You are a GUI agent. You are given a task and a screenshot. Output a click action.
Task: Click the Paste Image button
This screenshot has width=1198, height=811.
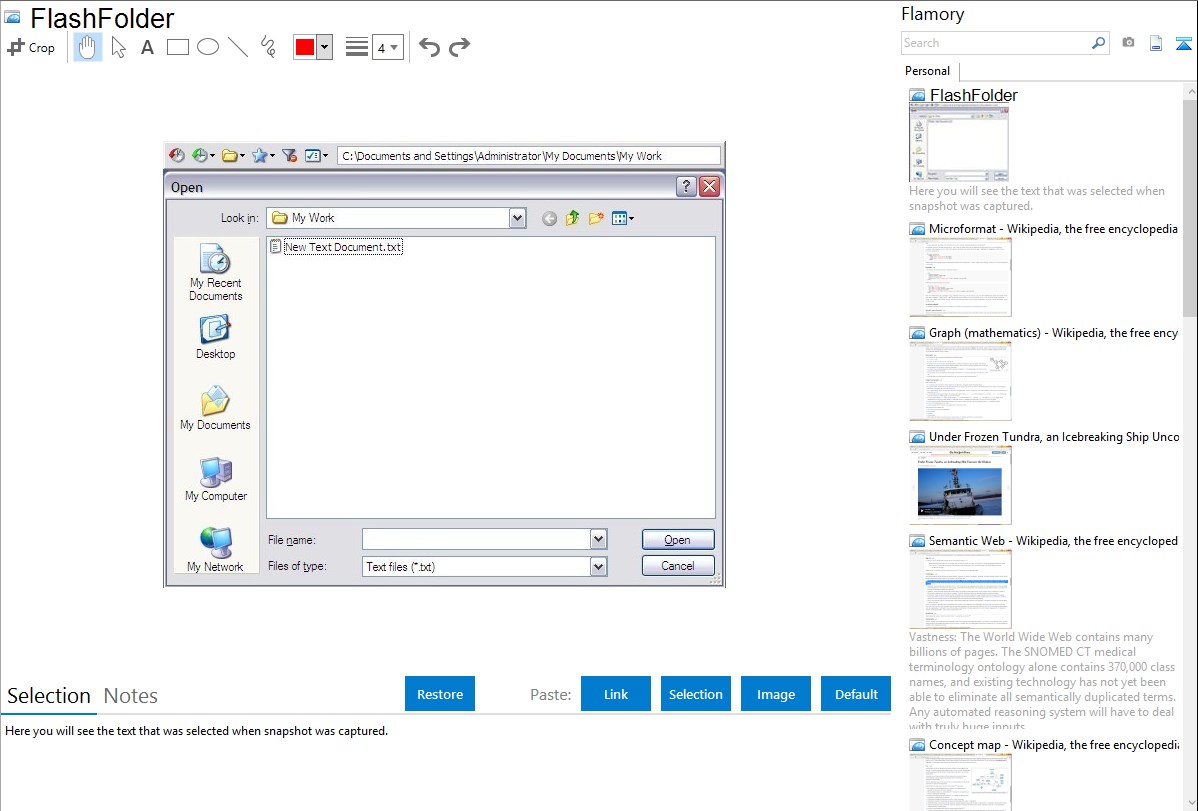[x=775, y=694]
